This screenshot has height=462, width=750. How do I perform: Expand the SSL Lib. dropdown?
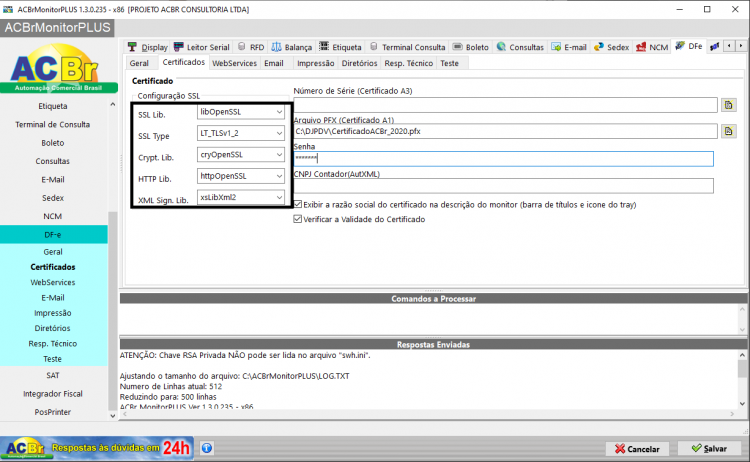241,112
